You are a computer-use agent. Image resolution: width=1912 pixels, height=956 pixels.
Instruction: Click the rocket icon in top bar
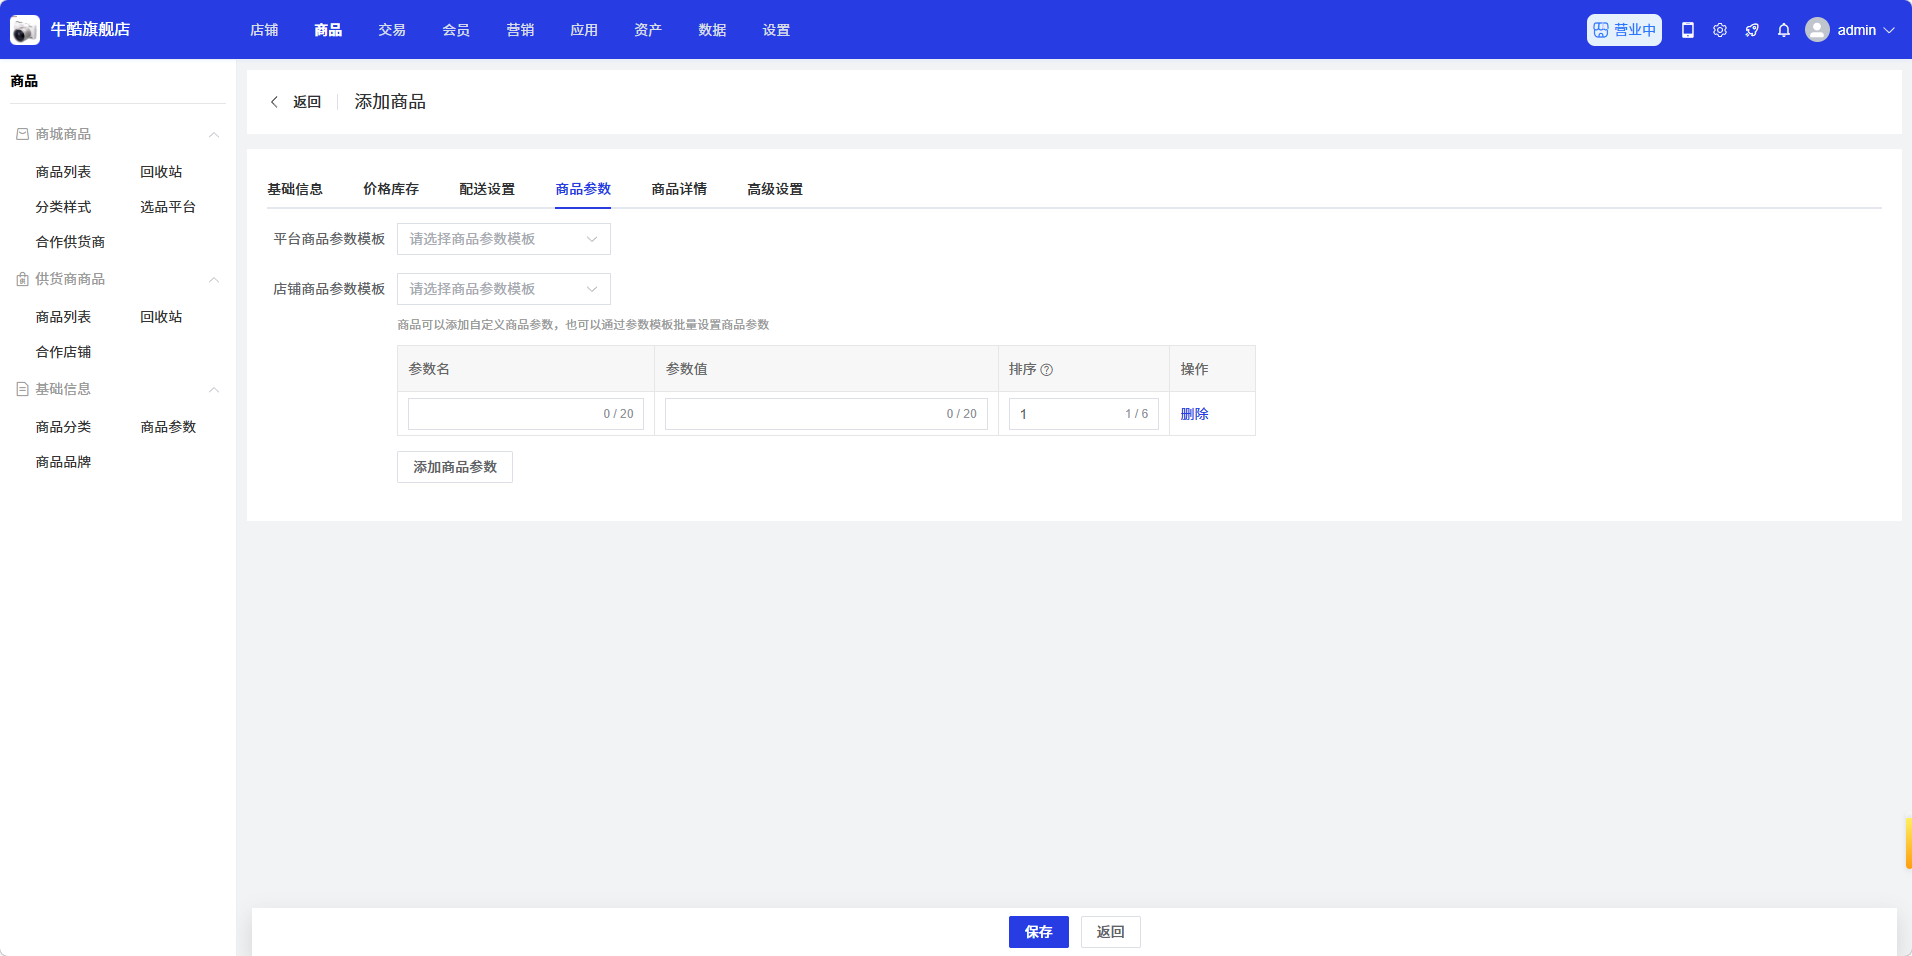point(1752,30)
